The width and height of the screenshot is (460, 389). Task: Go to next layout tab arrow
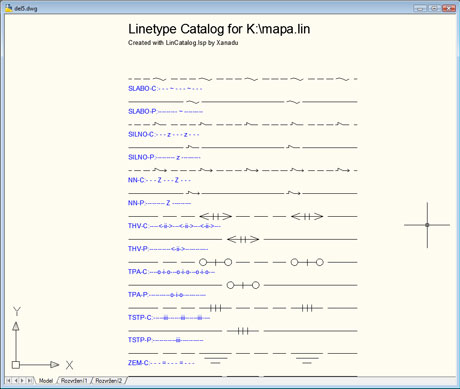(22, 380)
